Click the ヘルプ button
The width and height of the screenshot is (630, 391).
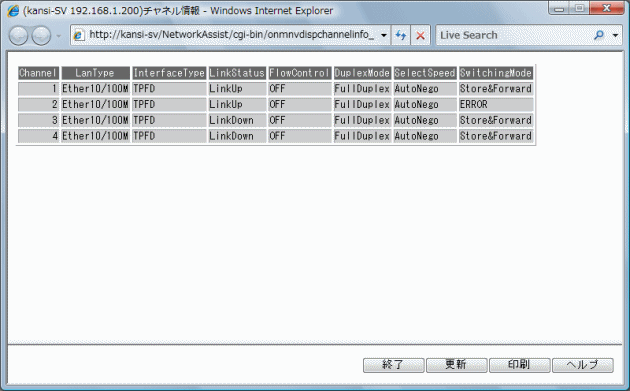pyautogui.click(x=583, y=365)
